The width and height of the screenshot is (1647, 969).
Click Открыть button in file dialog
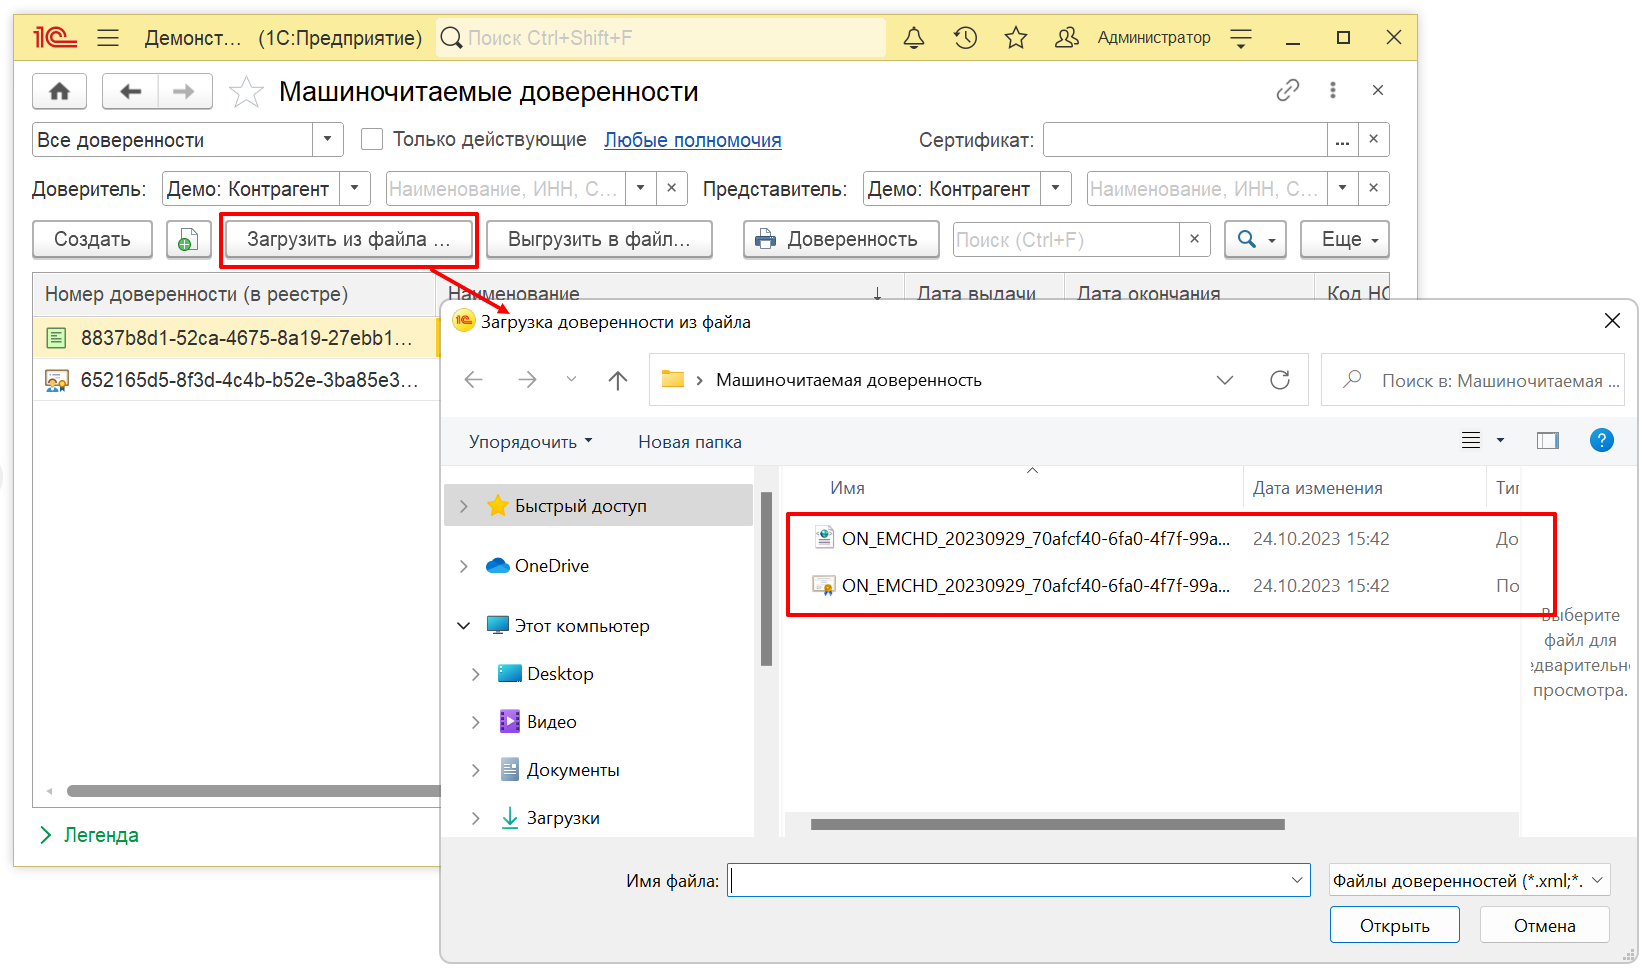[x=1394, y=925]
